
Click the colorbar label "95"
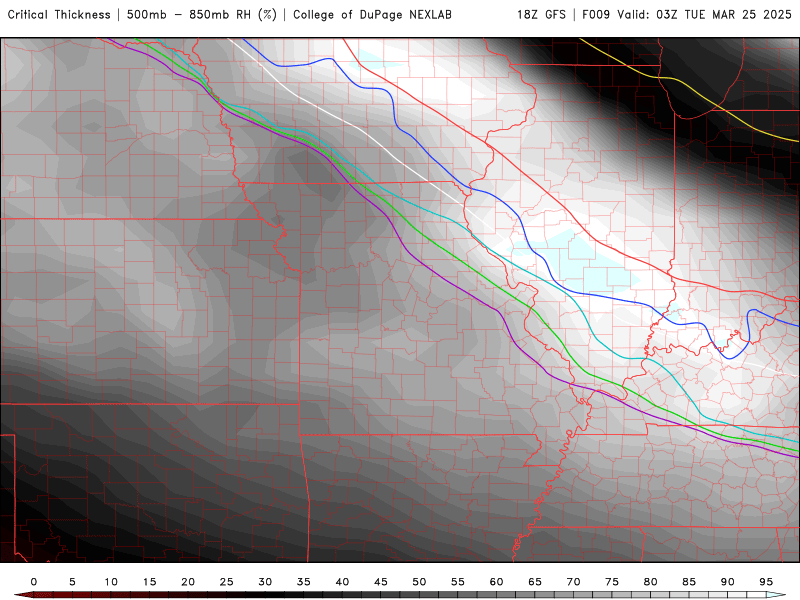766,582
